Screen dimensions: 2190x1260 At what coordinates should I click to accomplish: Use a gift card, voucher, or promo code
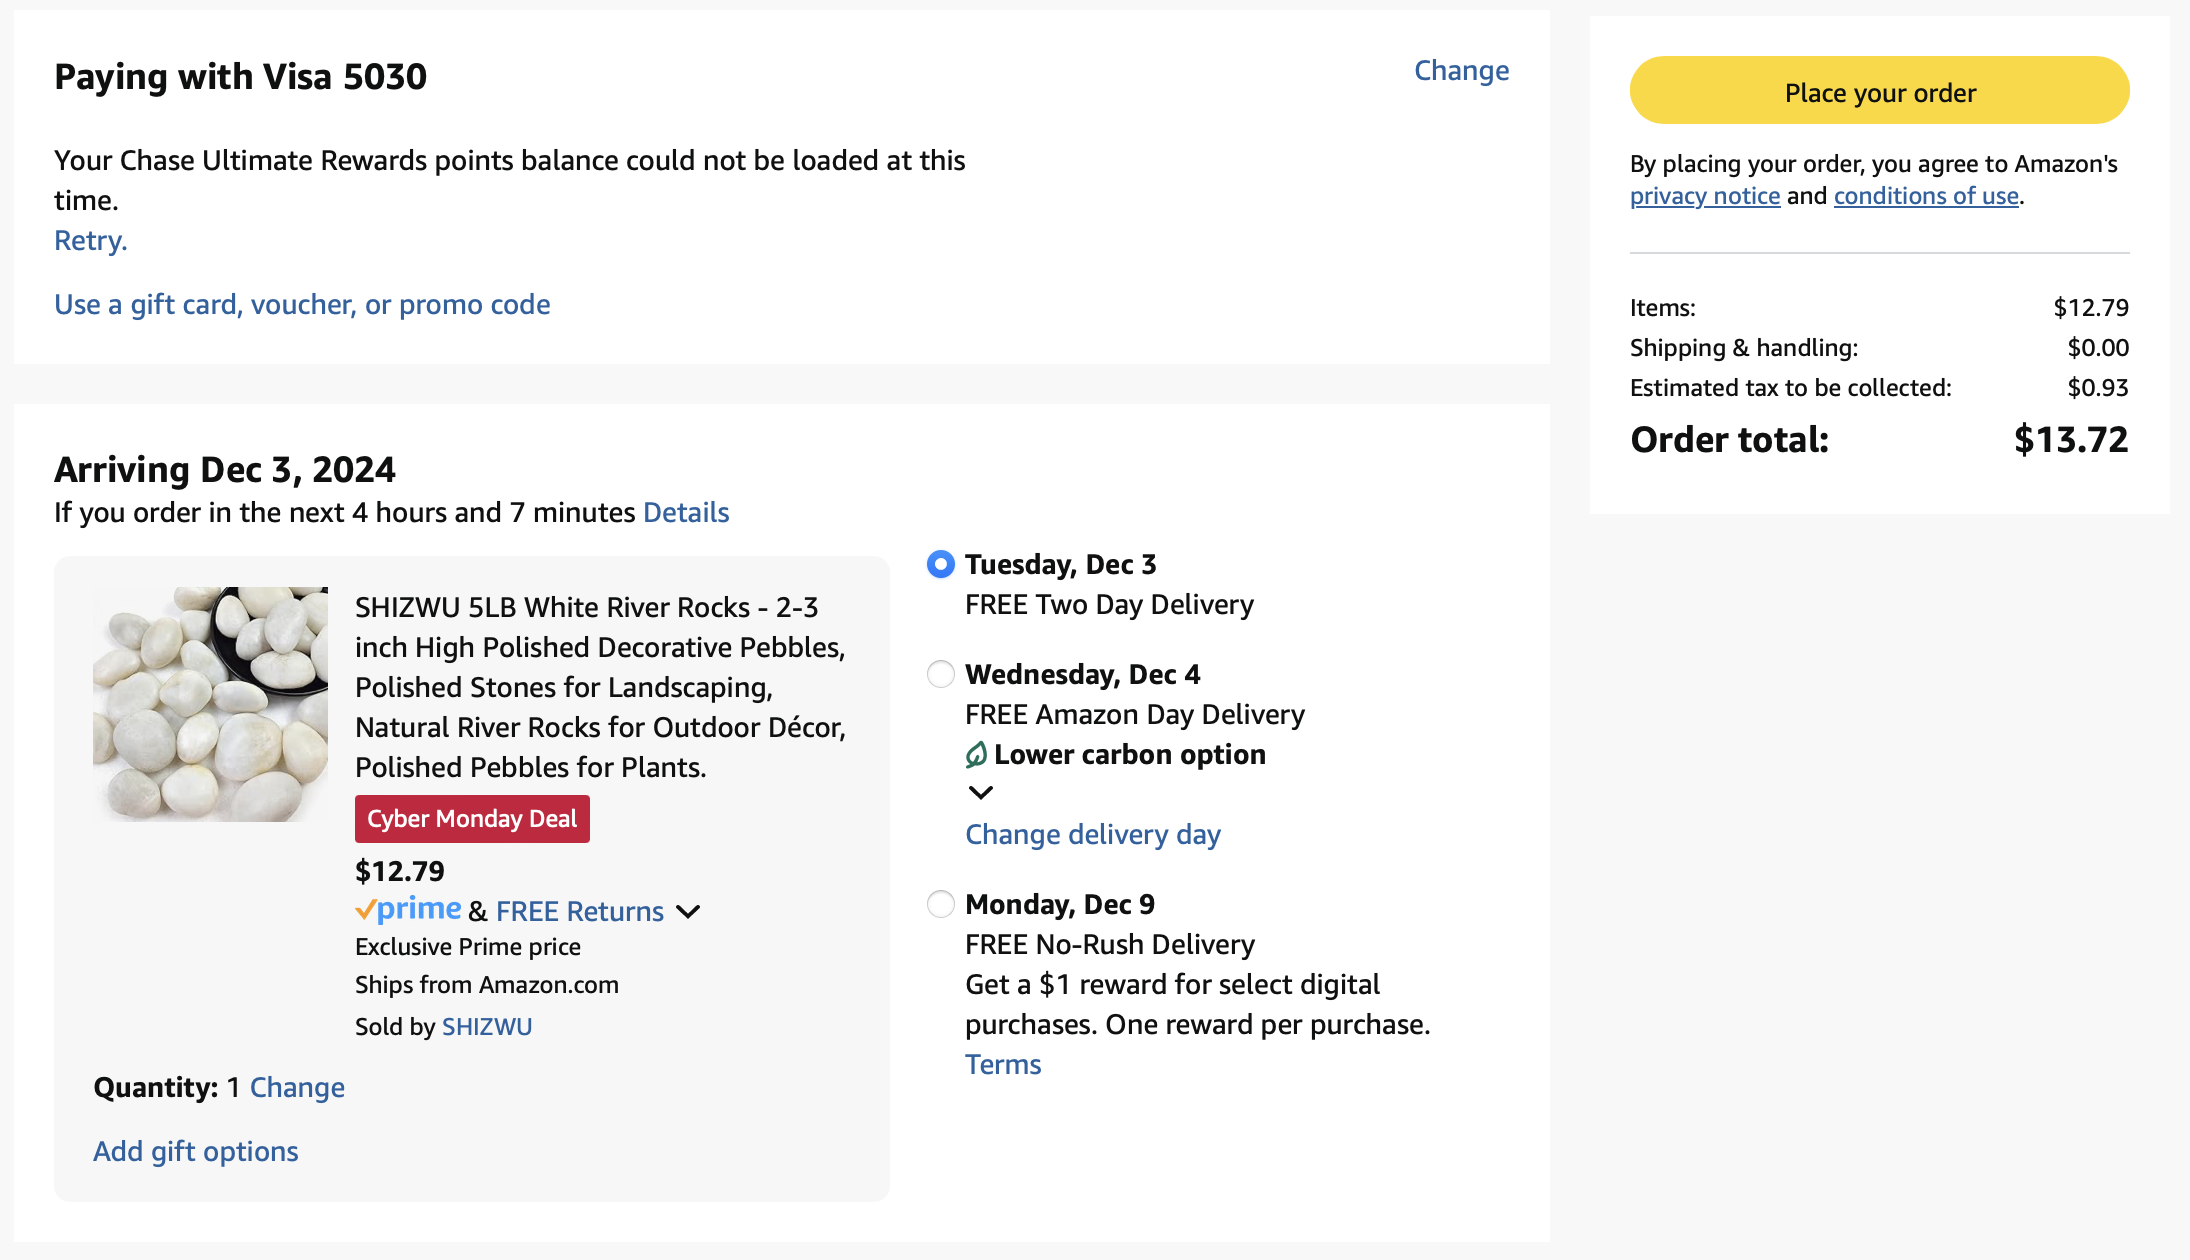coord(302,305)
